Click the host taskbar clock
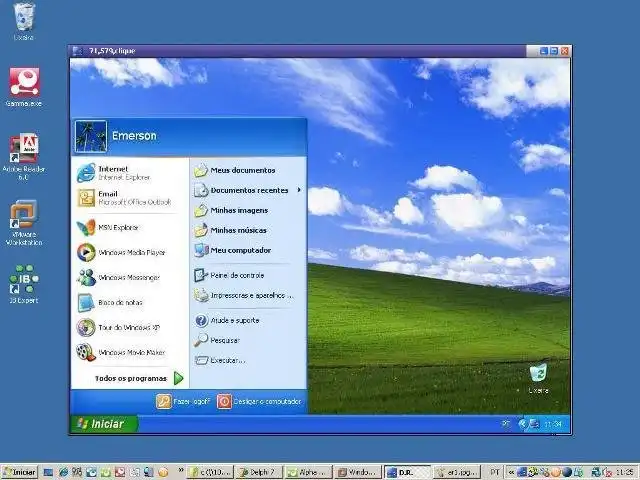Viewport: 640px width, 480px height. 624,472
